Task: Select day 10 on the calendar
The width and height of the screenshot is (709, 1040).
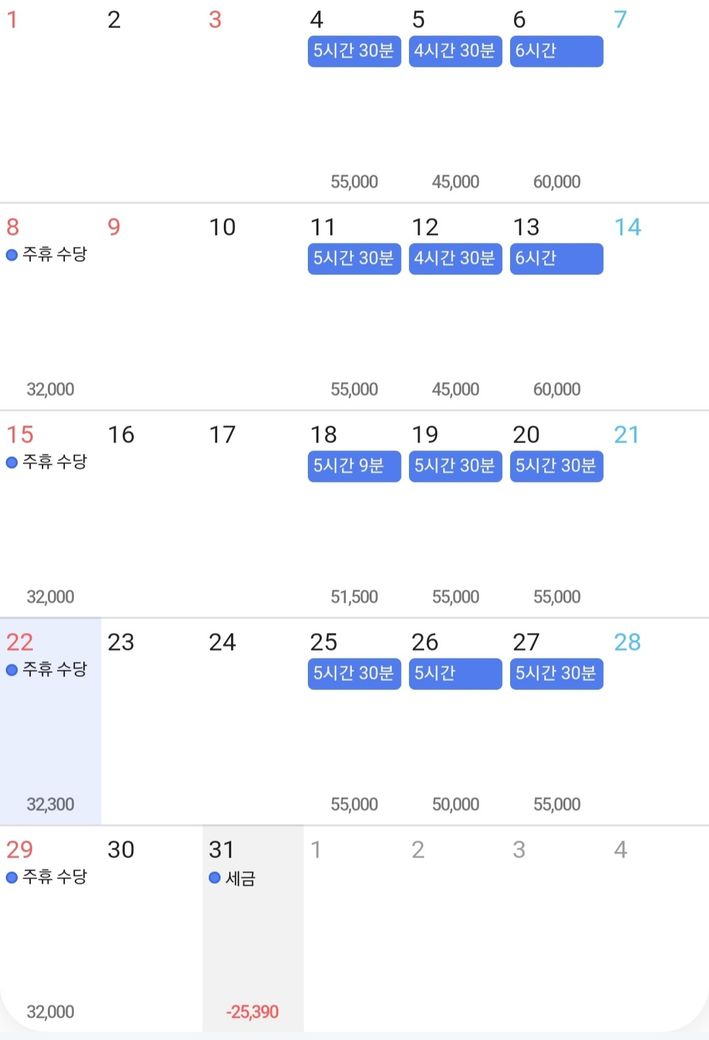Action: (x=222, y=228)
